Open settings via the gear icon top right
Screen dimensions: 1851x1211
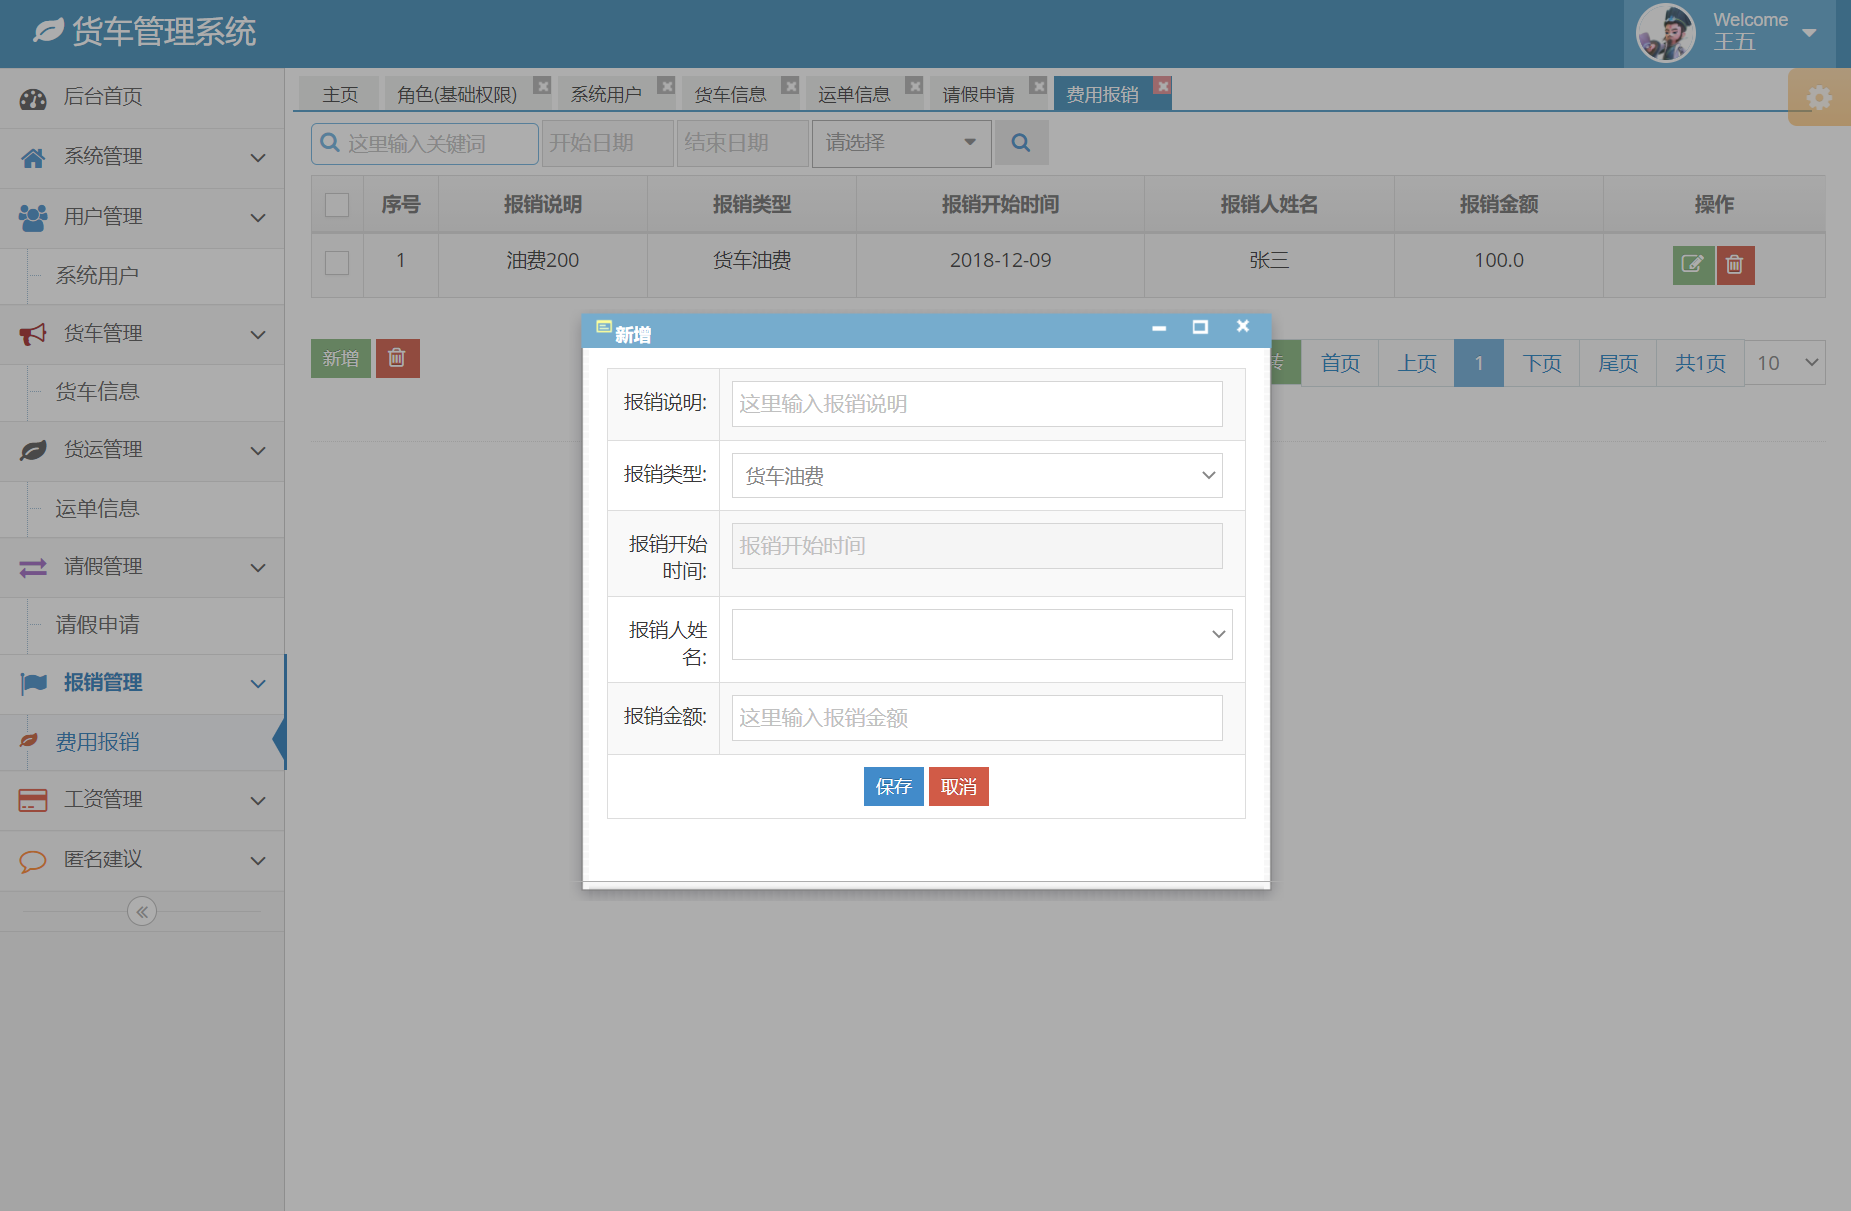pyautogui.click(x=1819, y=97)
